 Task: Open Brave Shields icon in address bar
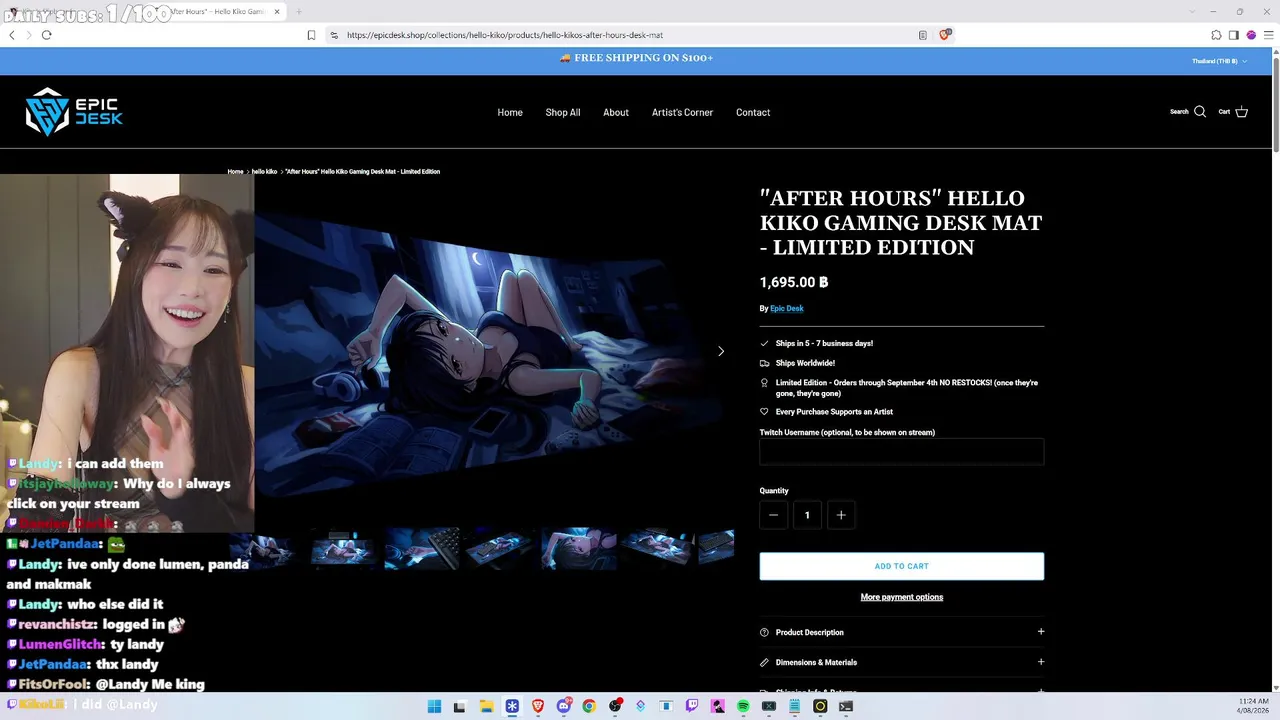click(946, 35)
